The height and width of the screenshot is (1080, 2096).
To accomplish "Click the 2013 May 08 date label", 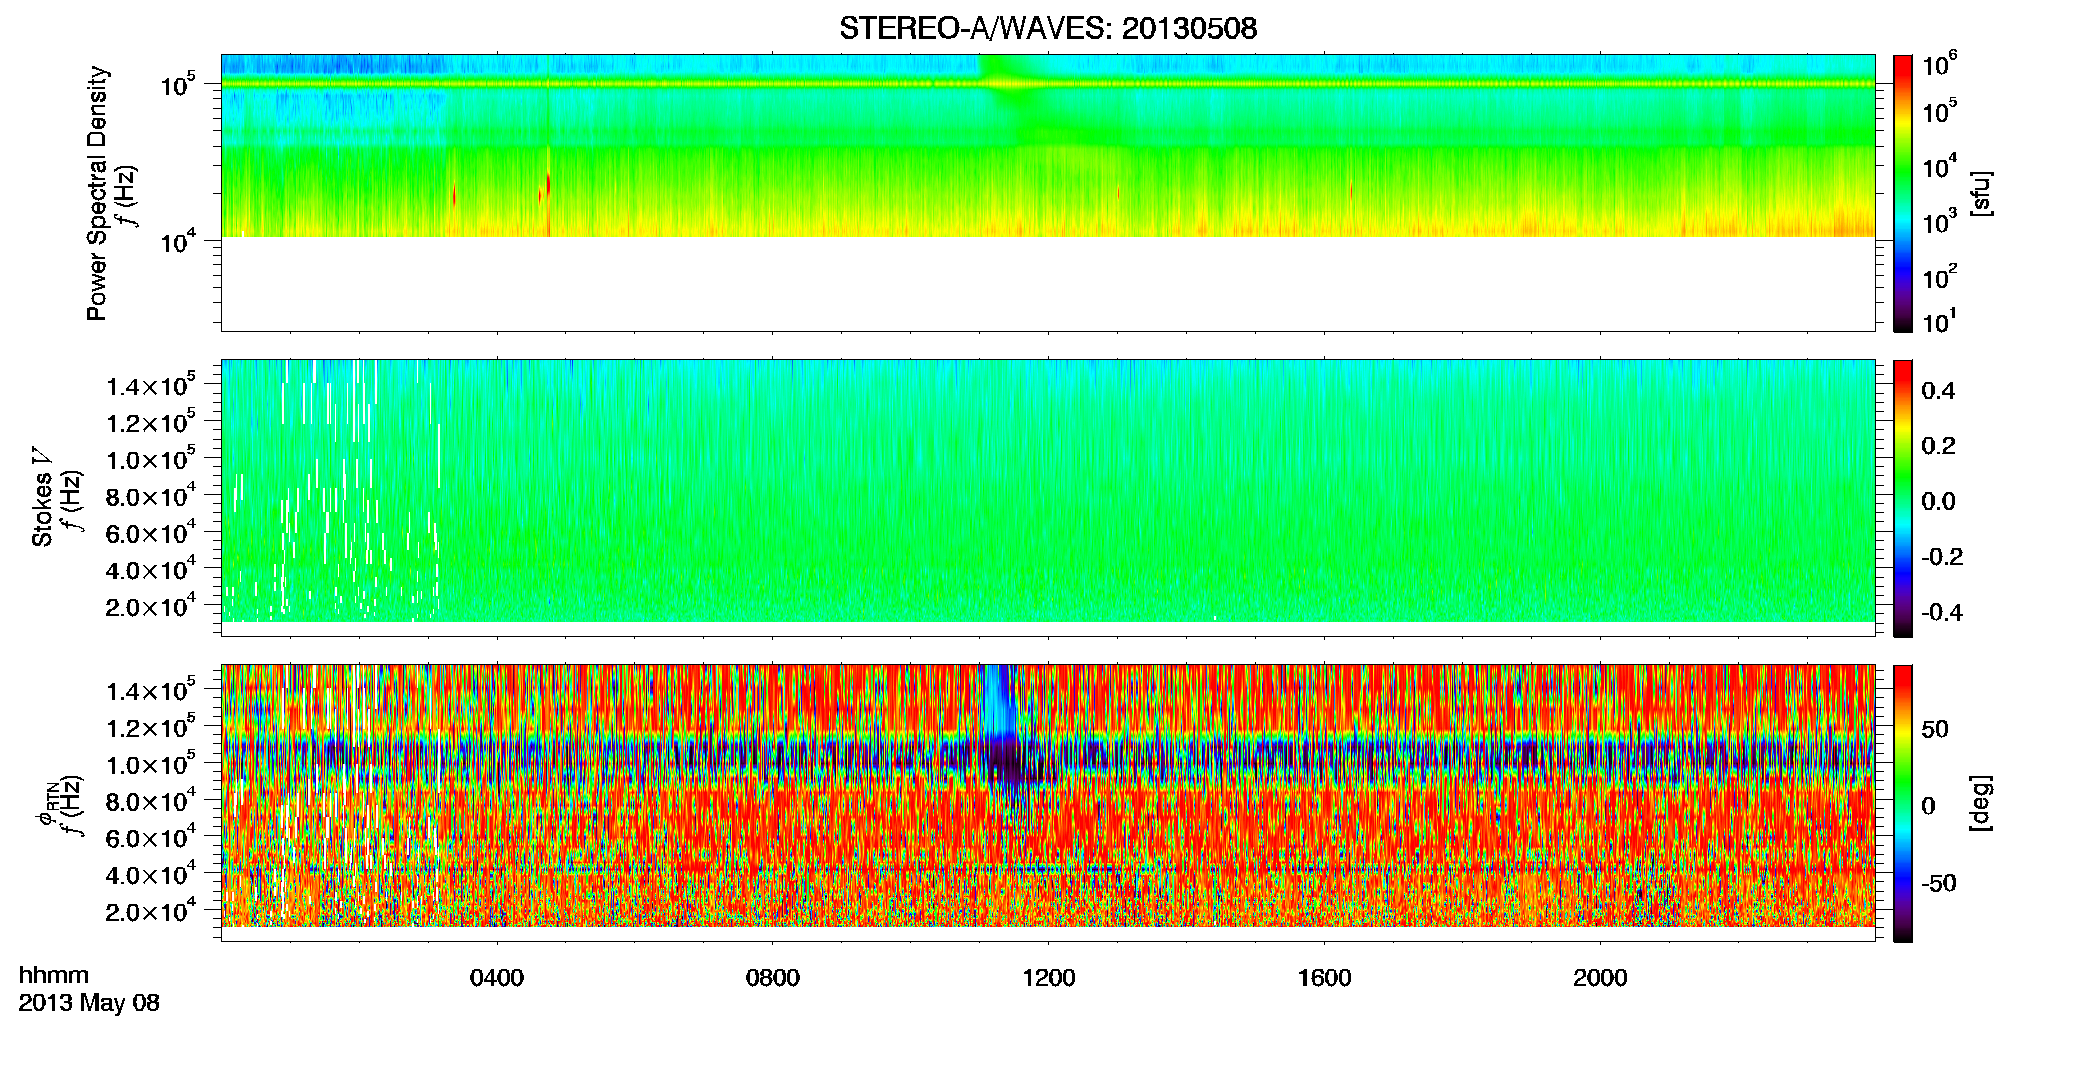I will 89,1003.
